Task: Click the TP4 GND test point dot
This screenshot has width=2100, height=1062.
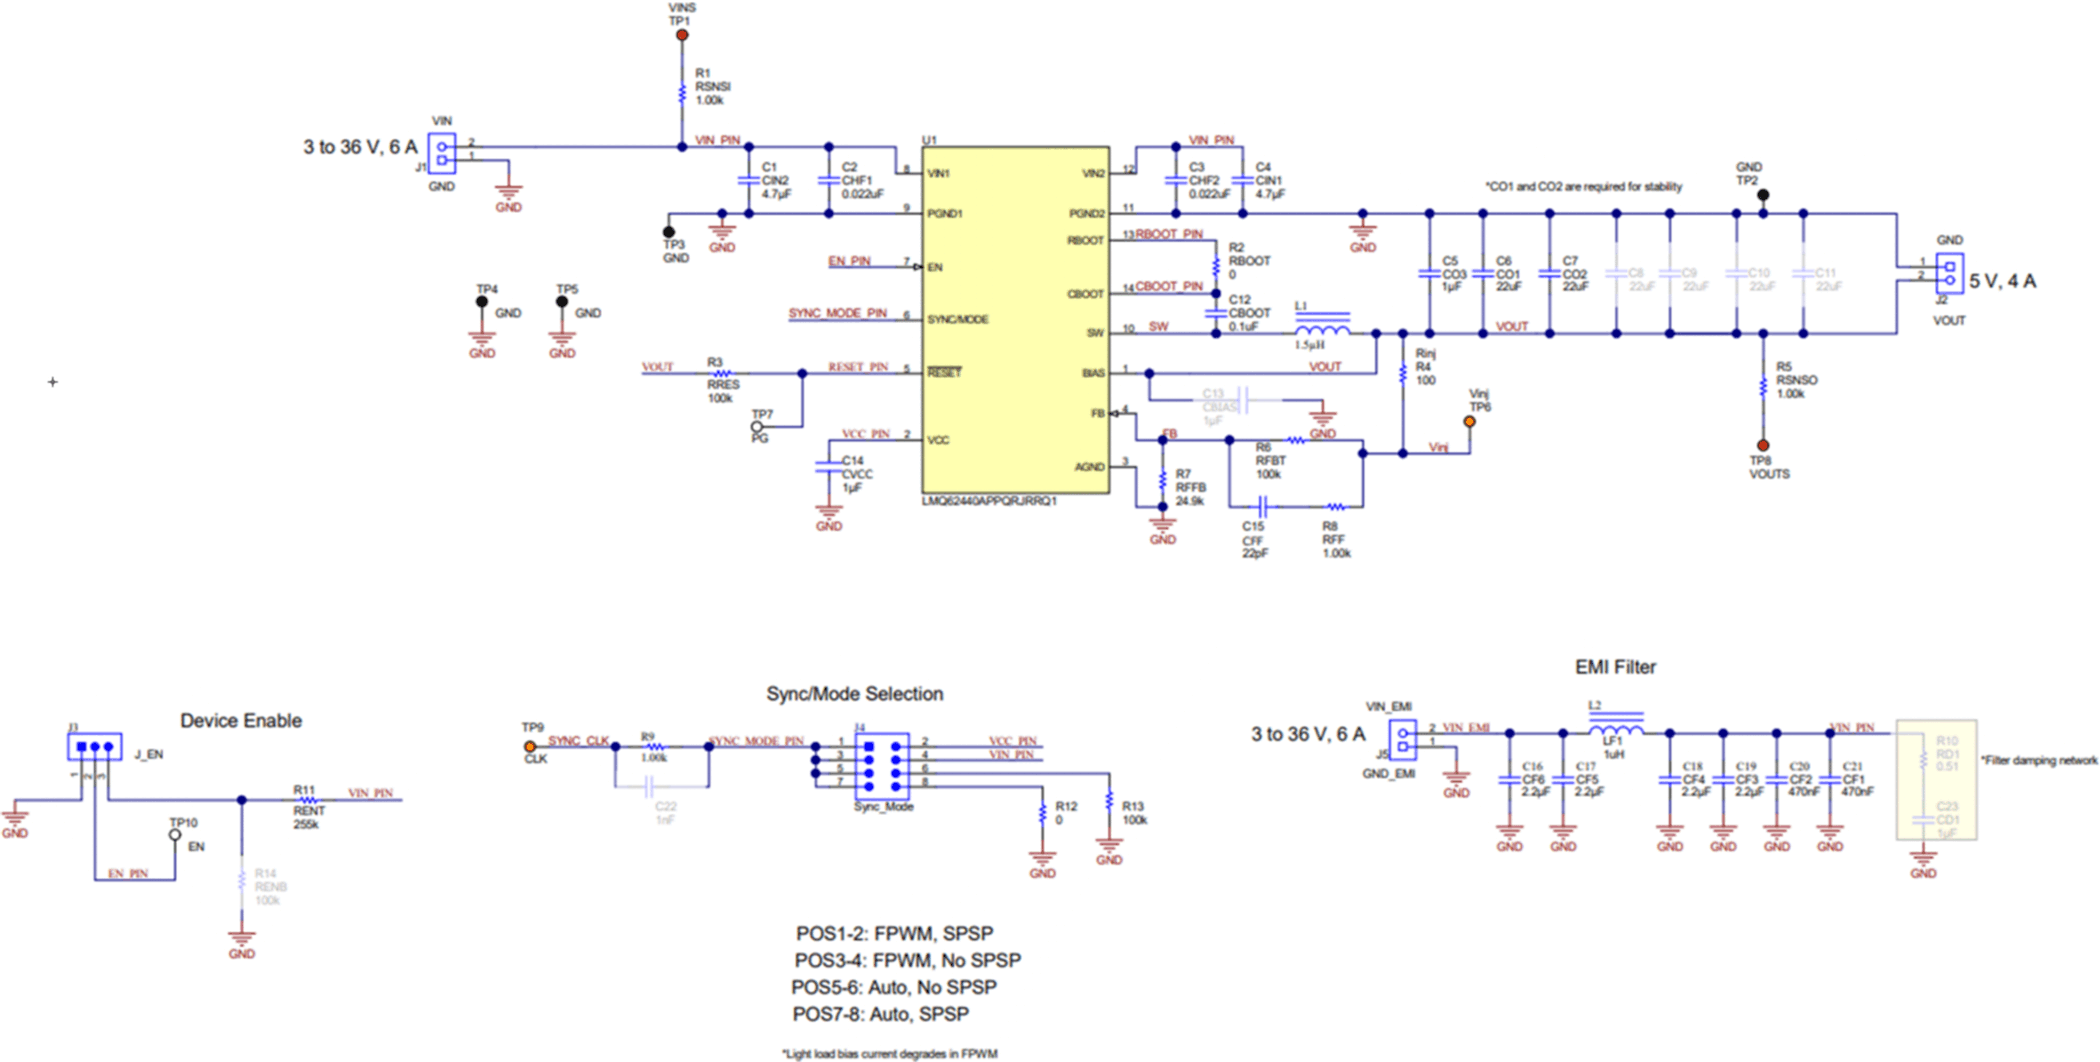Action: [482, 301]
